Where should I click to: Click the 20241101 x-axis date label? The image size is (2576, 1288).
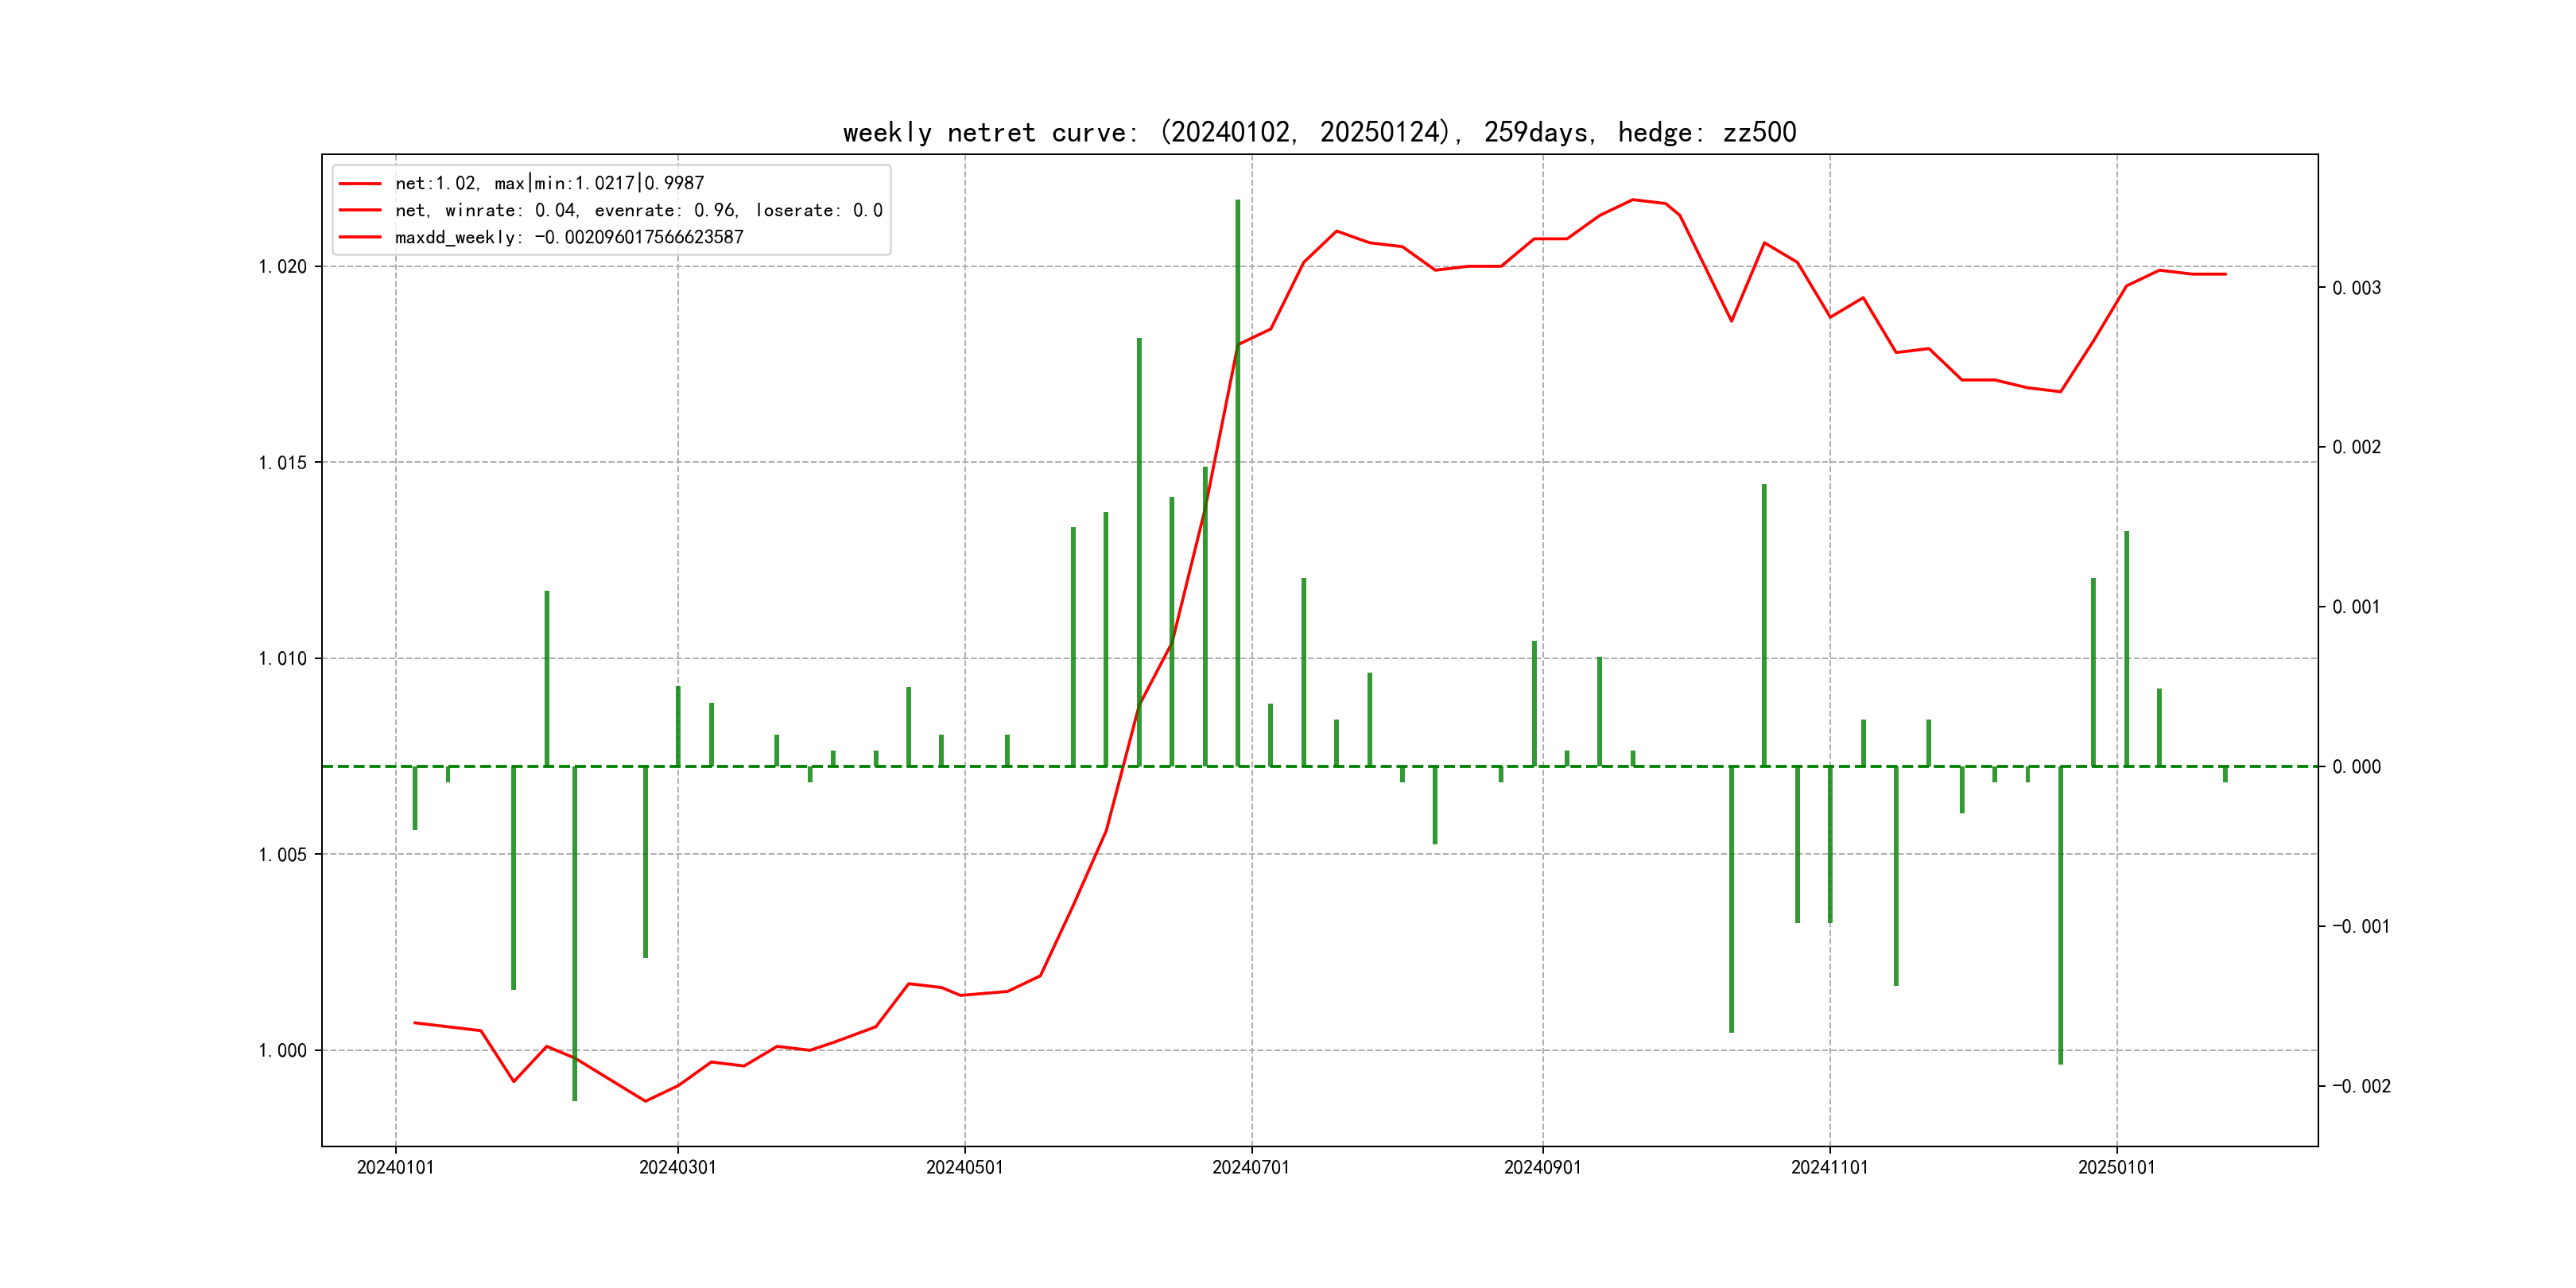click(1829, 1167)
